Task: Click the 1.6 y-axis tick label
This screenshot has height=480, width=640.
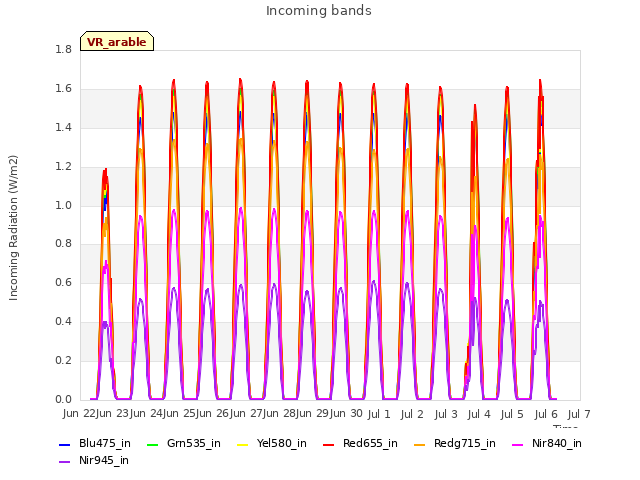Action: click(63, 89)
